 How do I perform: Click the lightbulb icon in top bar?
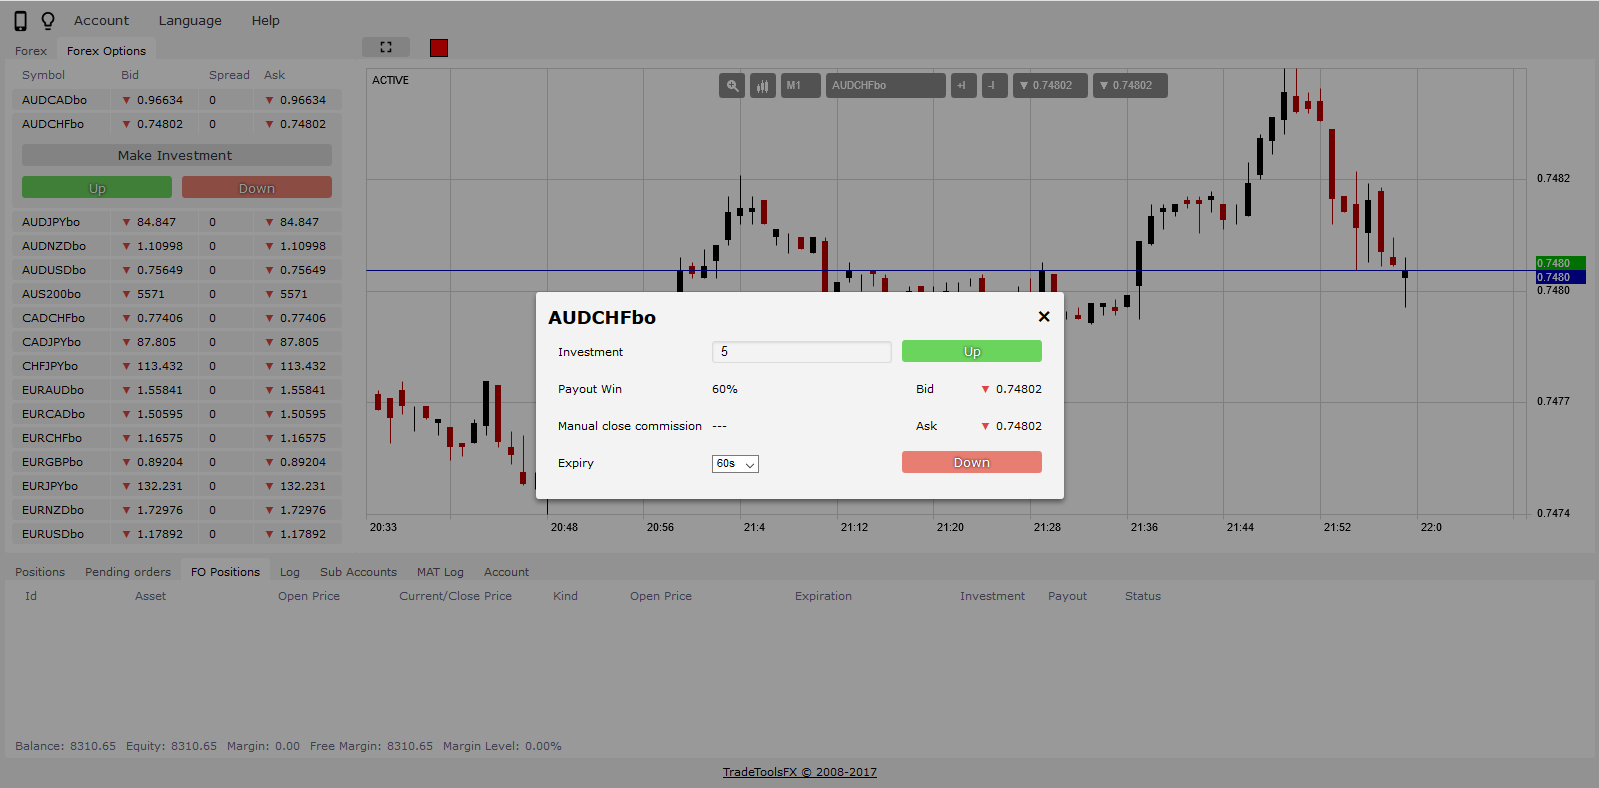point(47,21)
